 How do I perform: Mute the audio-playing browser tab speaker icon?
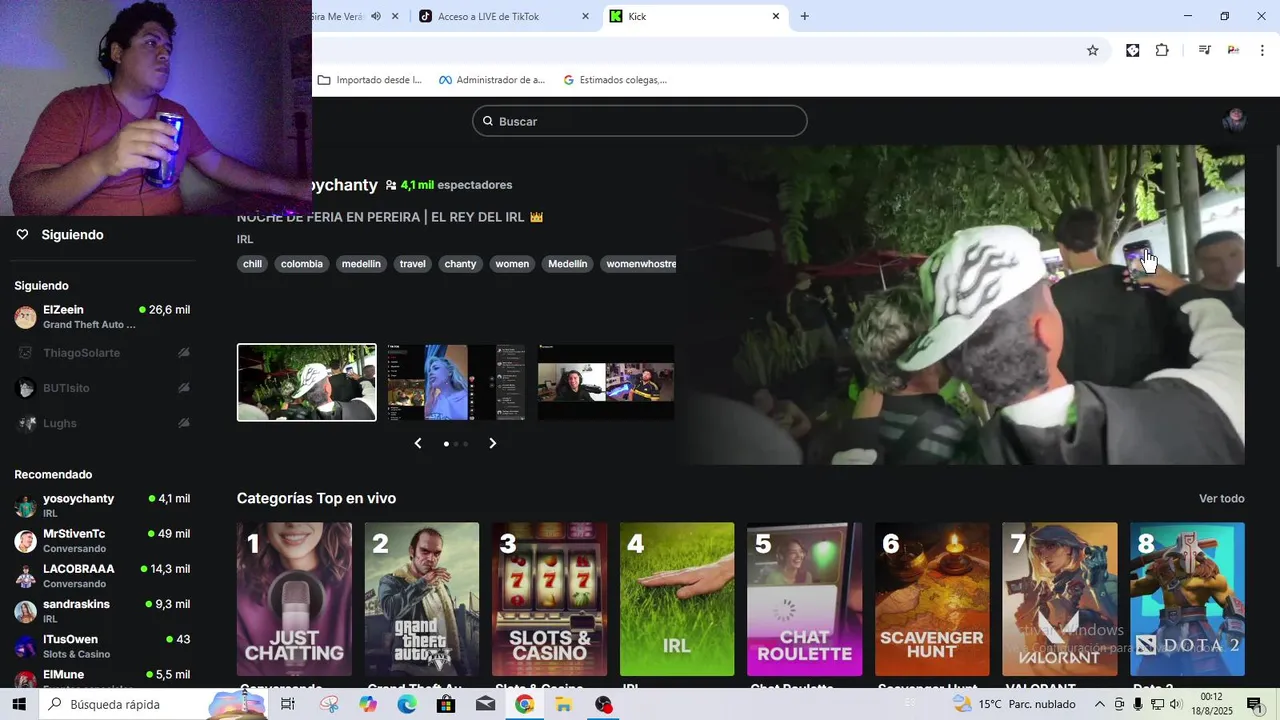375,16
